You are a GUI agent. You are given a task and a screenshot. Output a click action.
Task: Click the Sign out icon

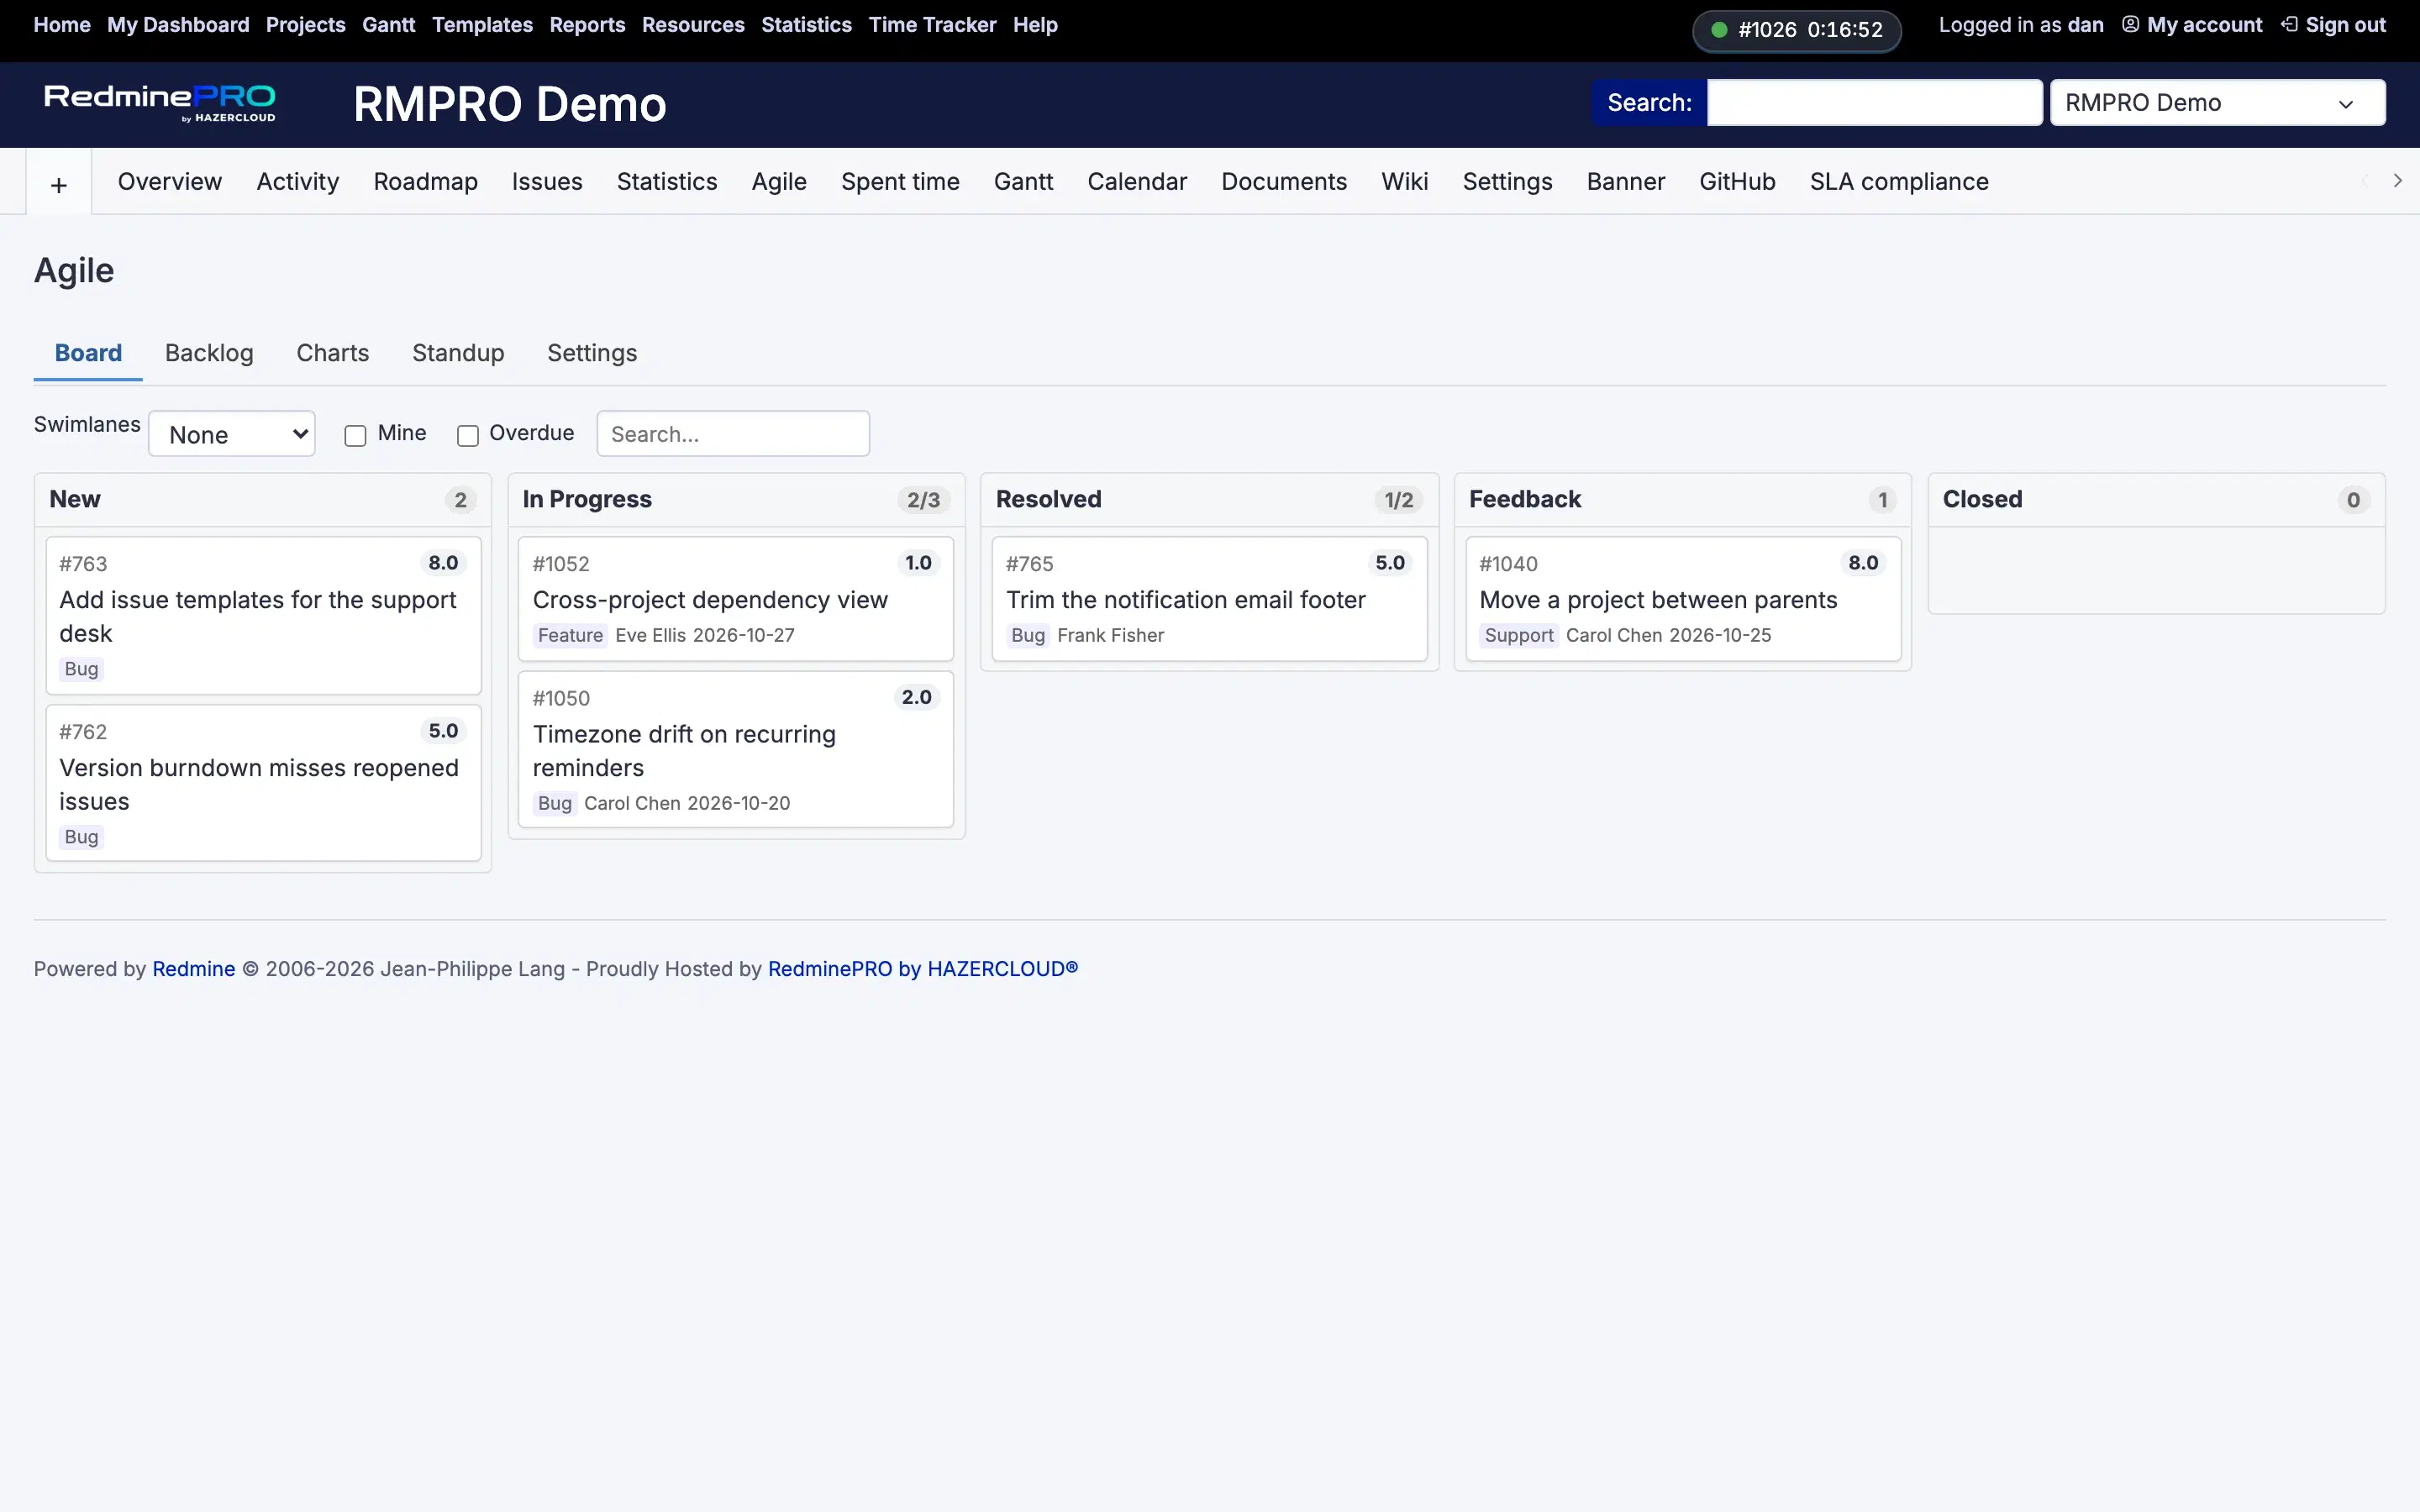2289,25
